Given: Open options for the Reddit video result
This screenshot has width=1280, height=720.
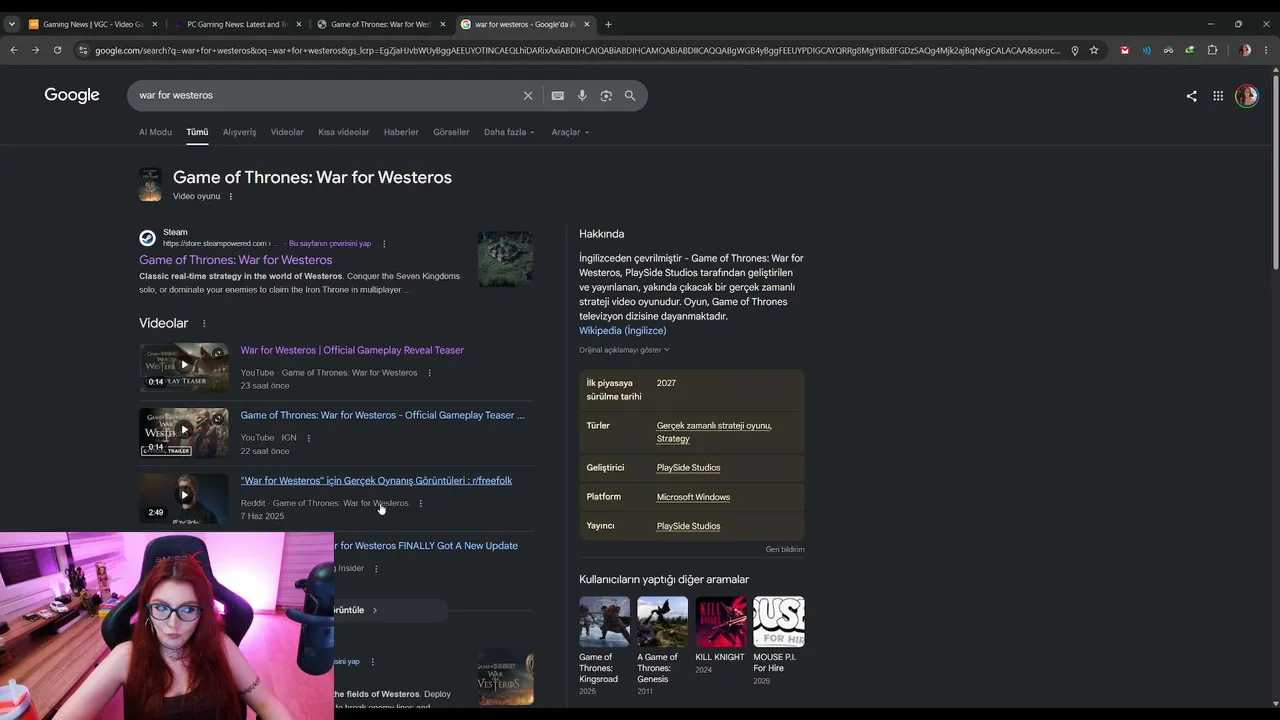Looking at the screenshot, I should 420,503.
